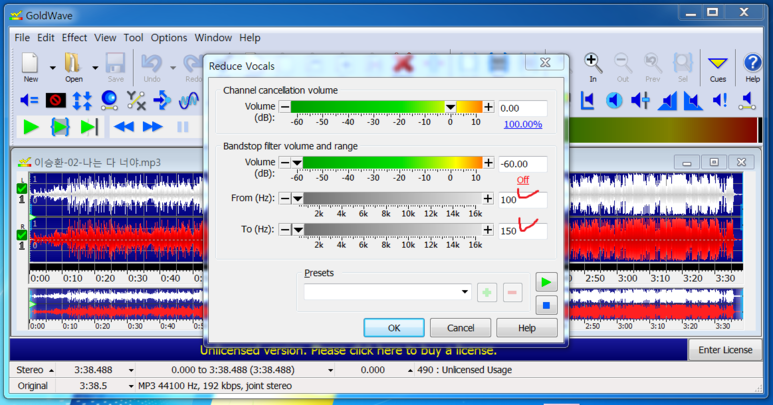Open the Edit menu
This screenshot has width=773, height=405.
[x=46, y=37]
